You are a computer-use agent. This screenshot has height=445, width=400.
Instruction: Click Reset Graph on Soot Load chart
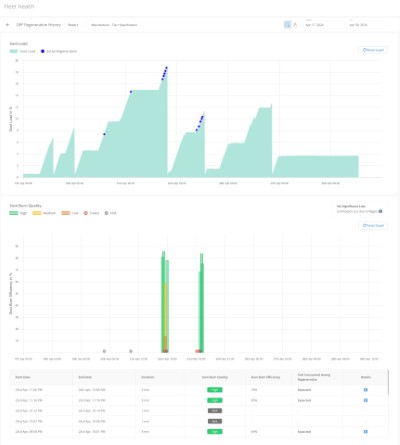[373, 50]
